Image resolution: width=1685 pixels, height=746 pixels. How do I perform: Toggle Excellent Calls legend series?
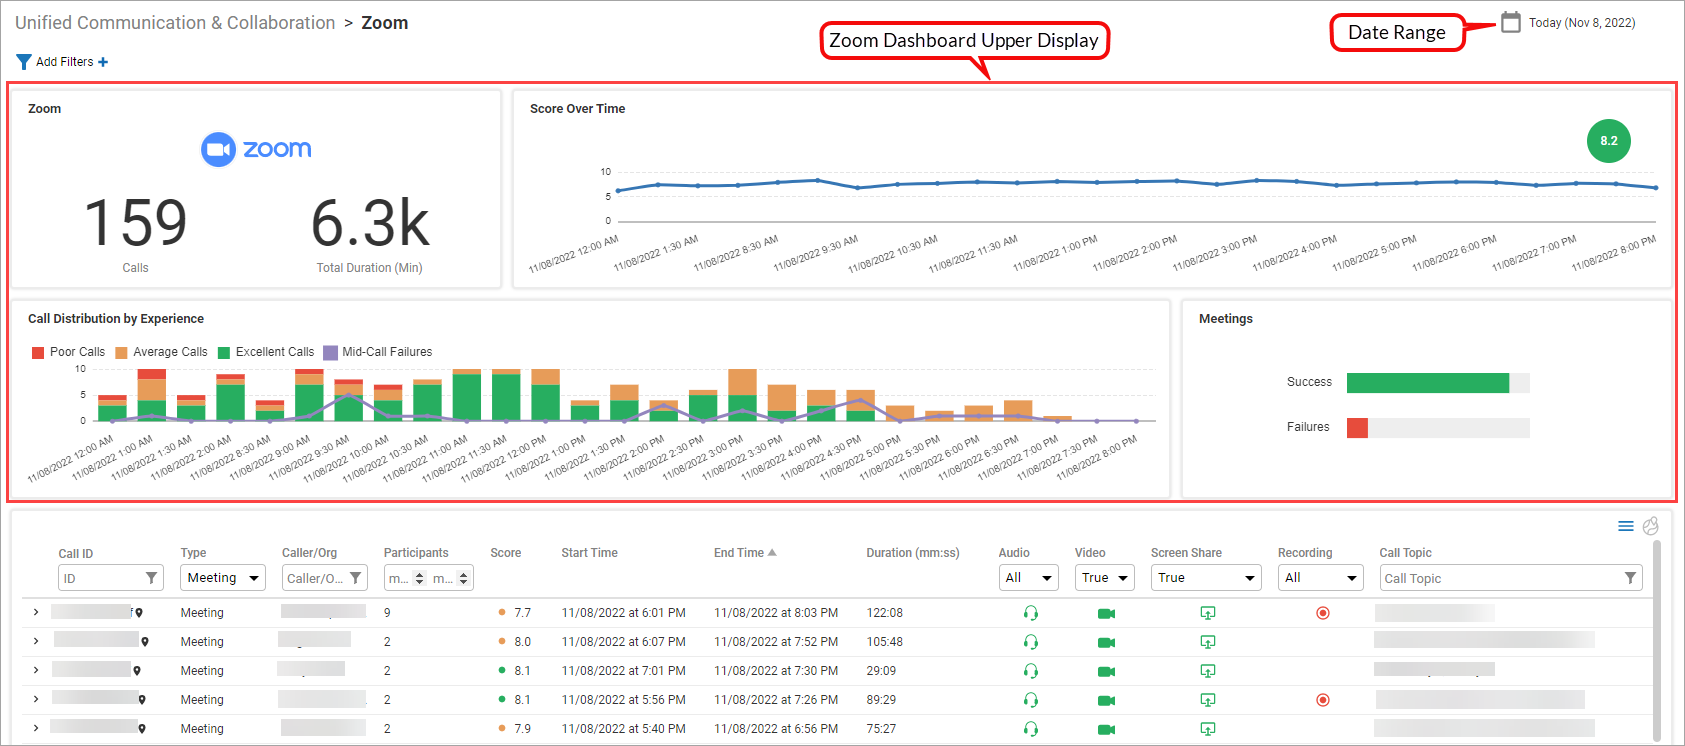[x=266, y=352]
